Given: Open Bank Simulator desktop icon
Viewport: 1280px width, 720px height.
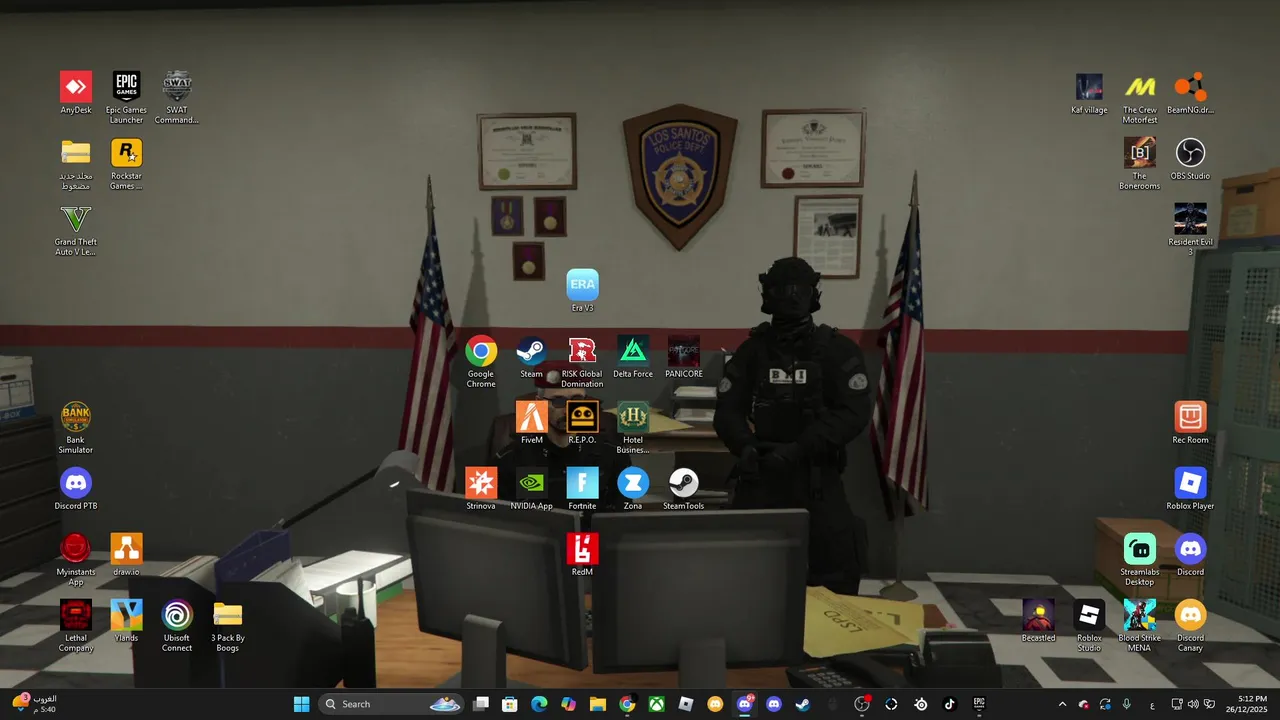Looking at the screenshot, I should (x=76, y=427).
